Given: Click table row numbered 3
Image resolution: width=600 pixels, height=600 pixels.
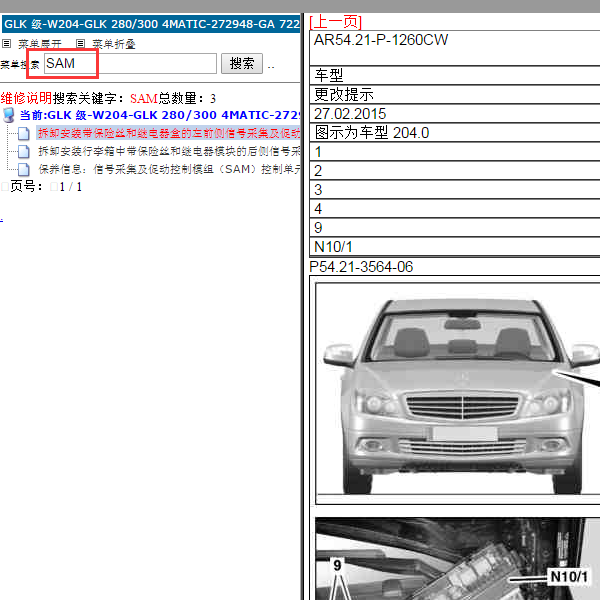Looking at the screenshot, I should (x=455, y=189).
